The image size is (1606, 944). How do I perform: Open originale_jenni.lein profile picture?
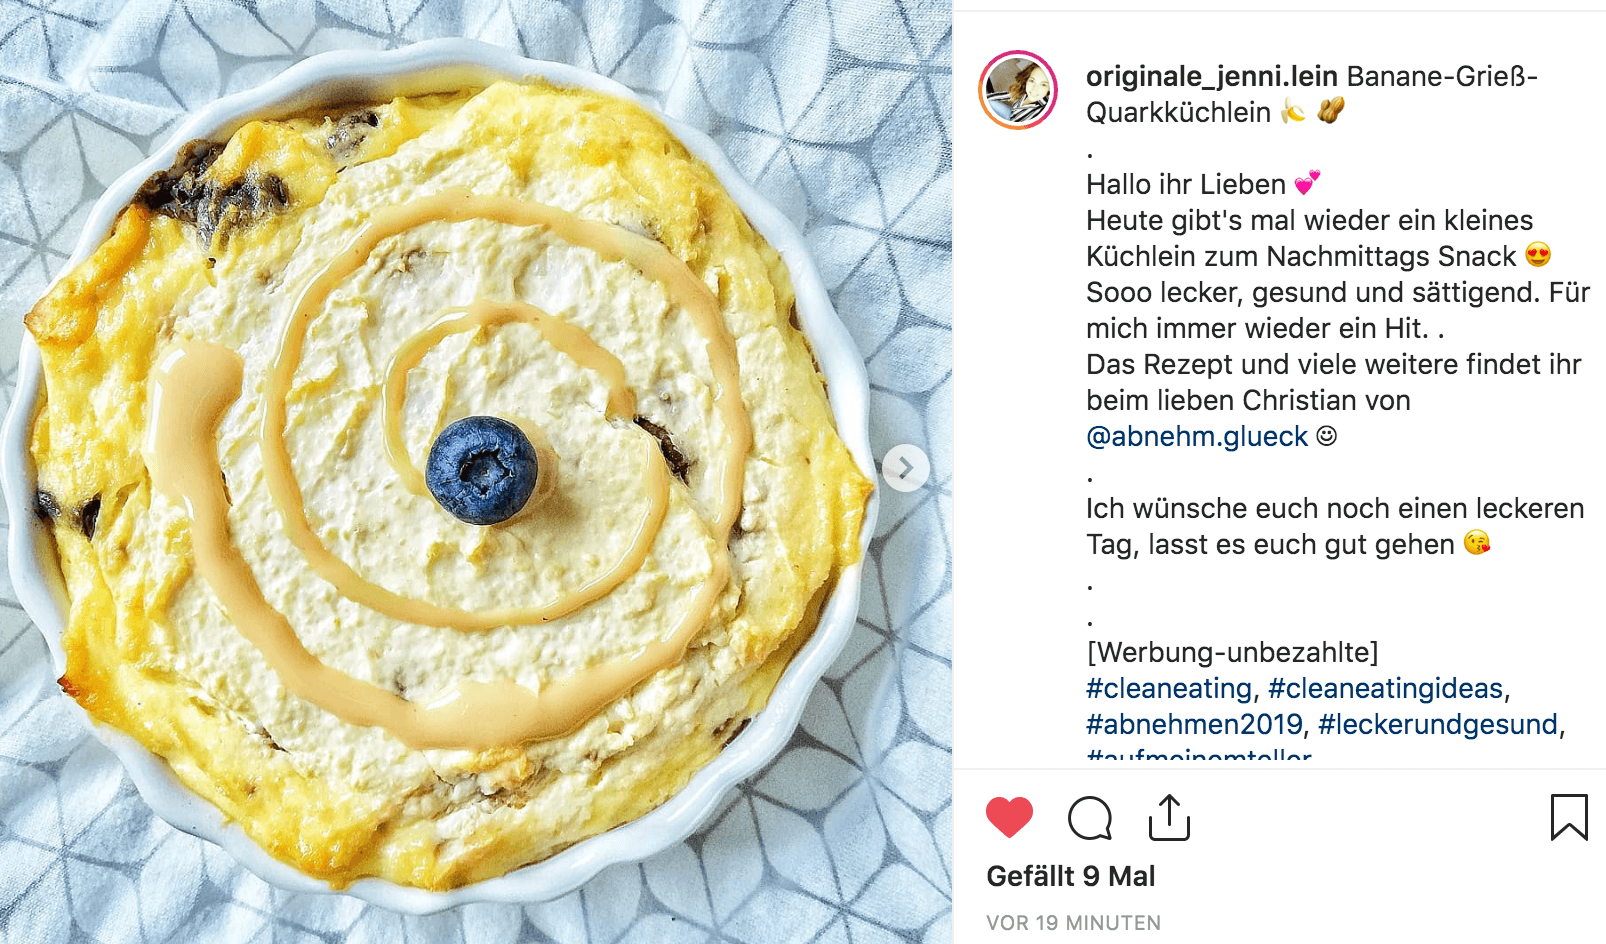tap(1018, 90)
